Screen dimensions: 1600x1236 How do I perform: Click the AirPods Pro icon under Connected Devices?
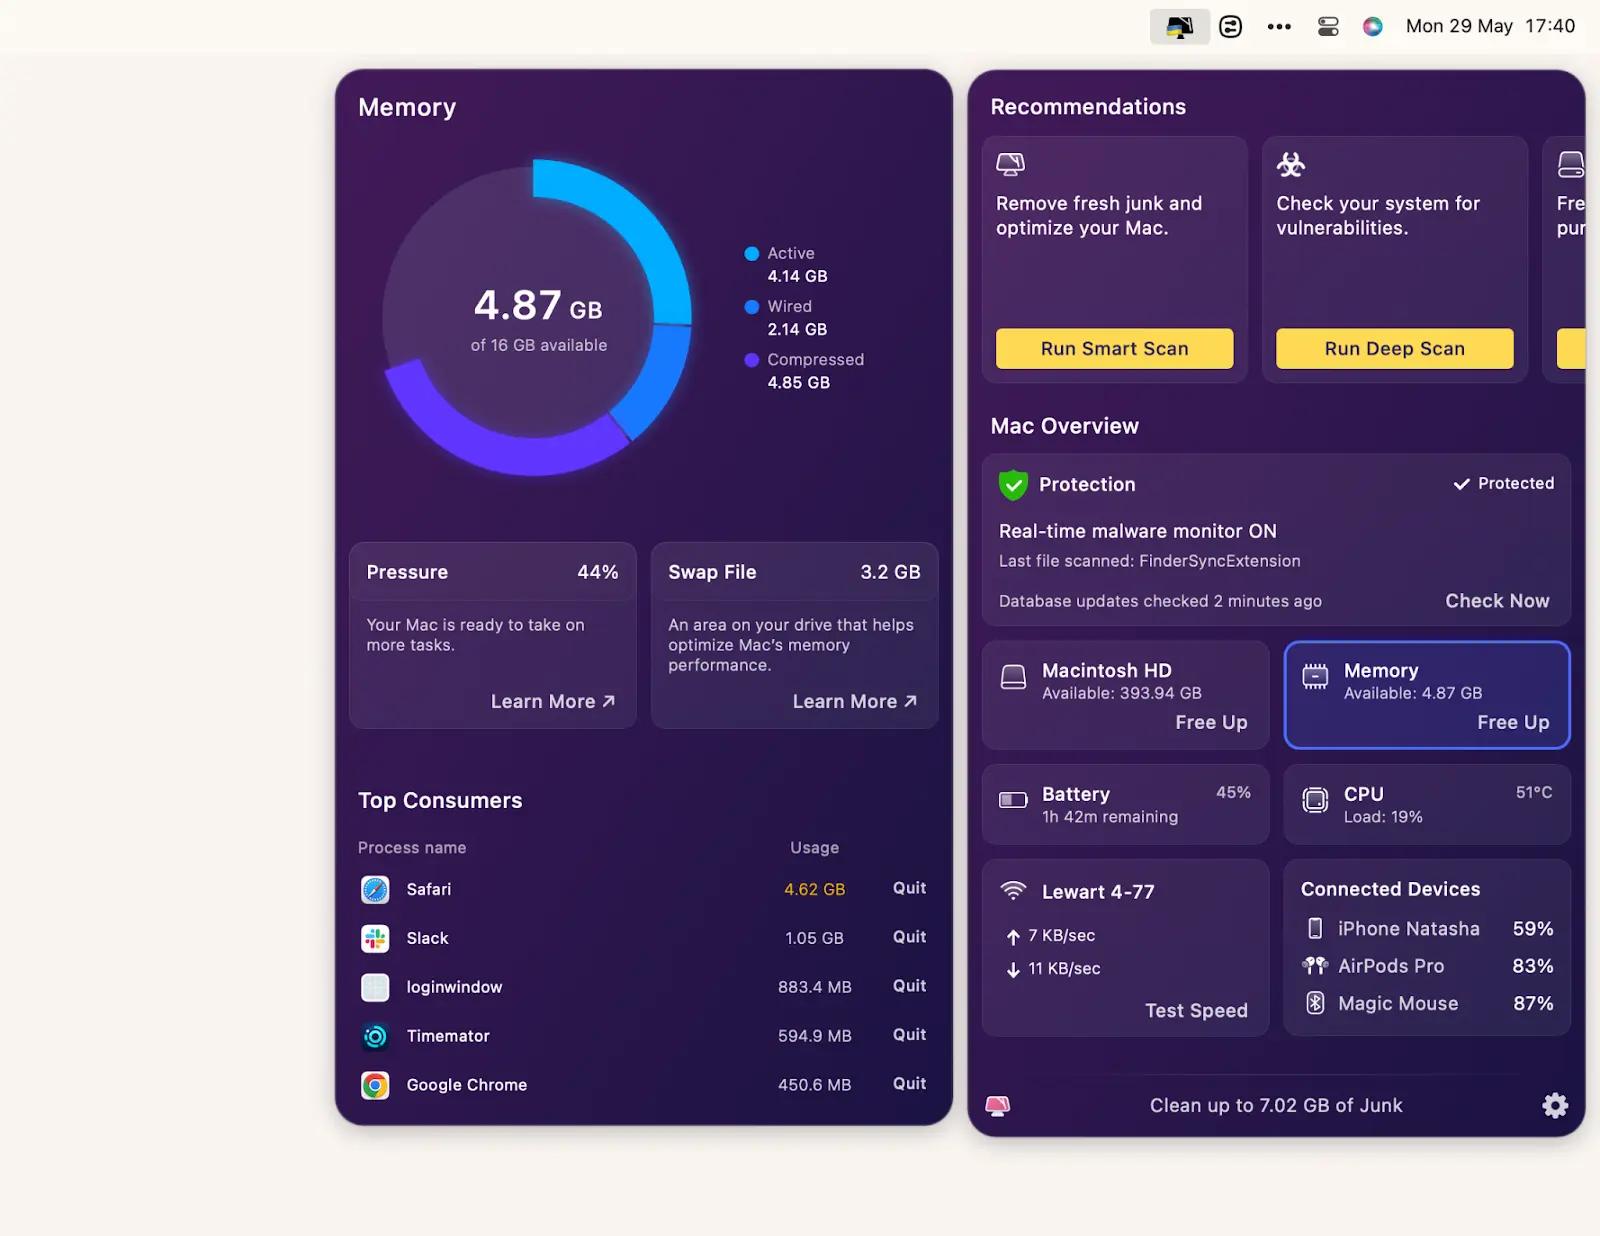click(1314, 966)
